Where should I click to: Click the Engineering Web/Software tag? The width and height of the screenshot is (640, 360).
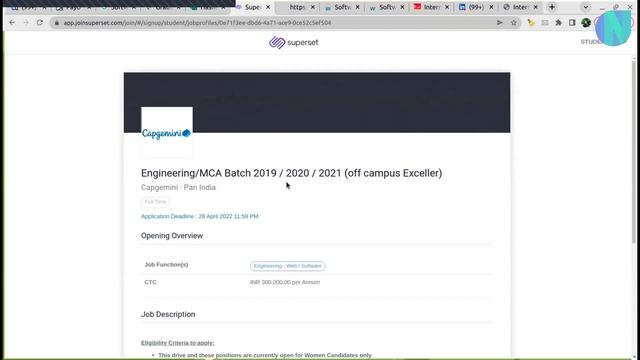coord(288,266)
